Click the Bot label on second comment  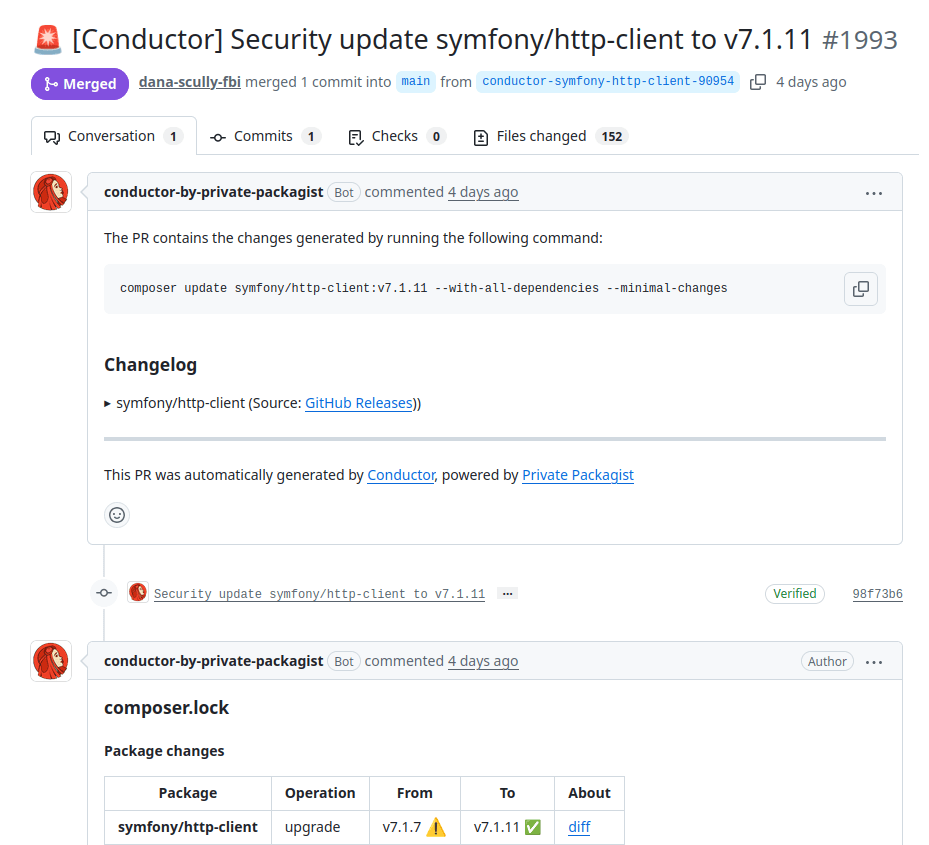(x=344, y=661)
